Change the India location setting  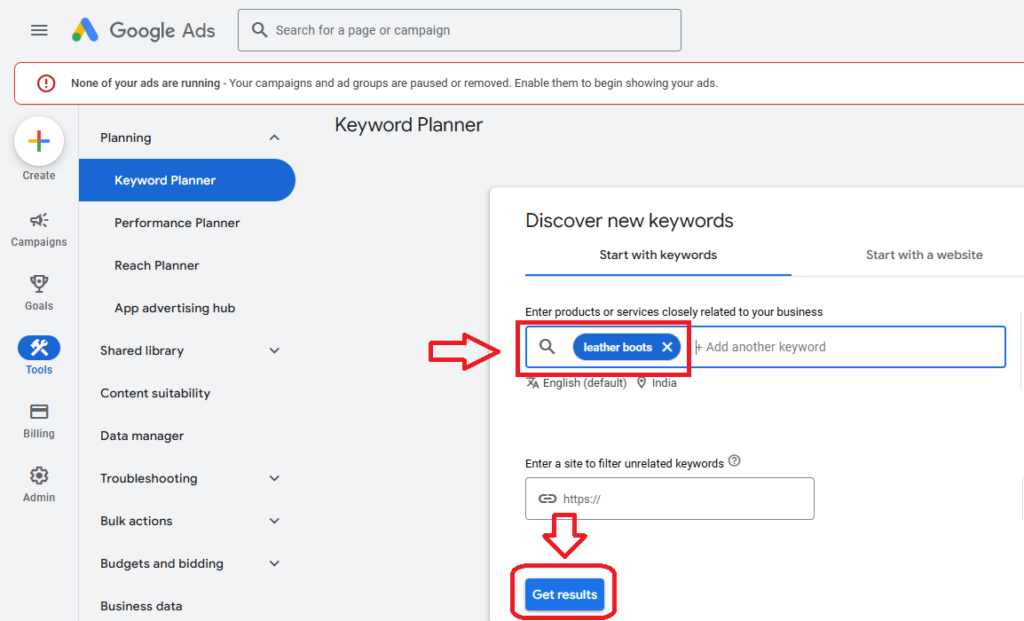point(657,383)
